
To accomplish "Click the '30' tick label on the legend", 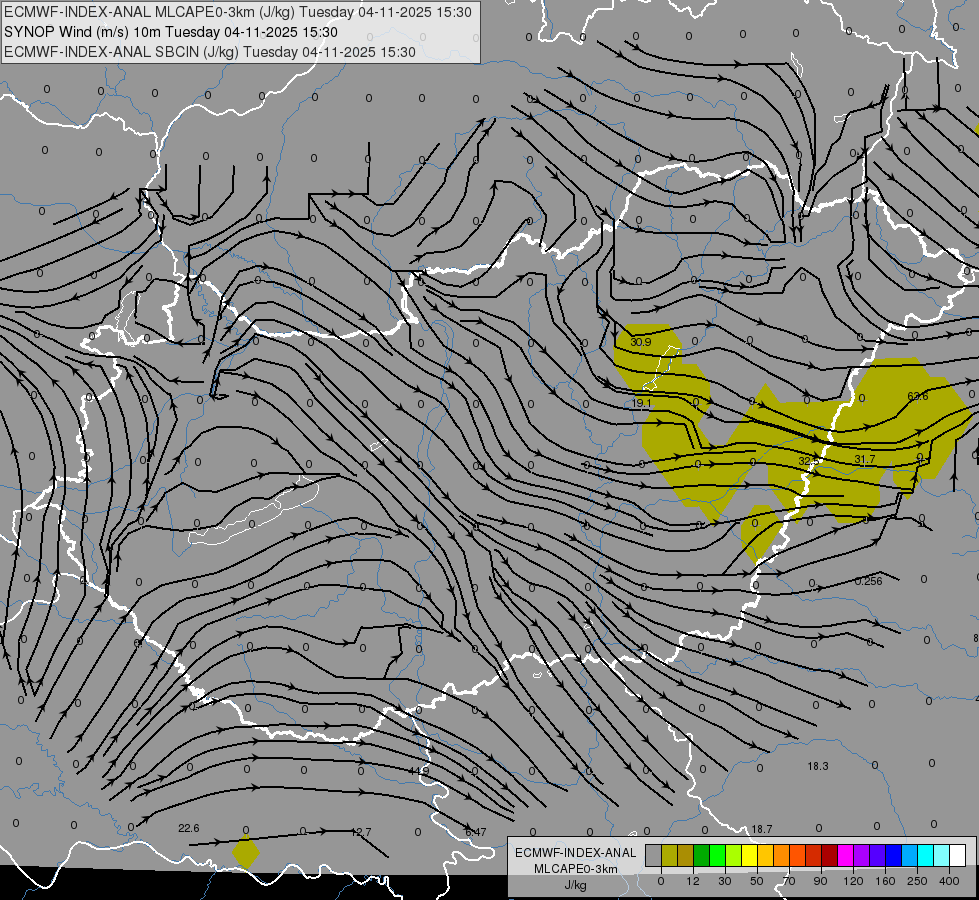I will point(725,881).
